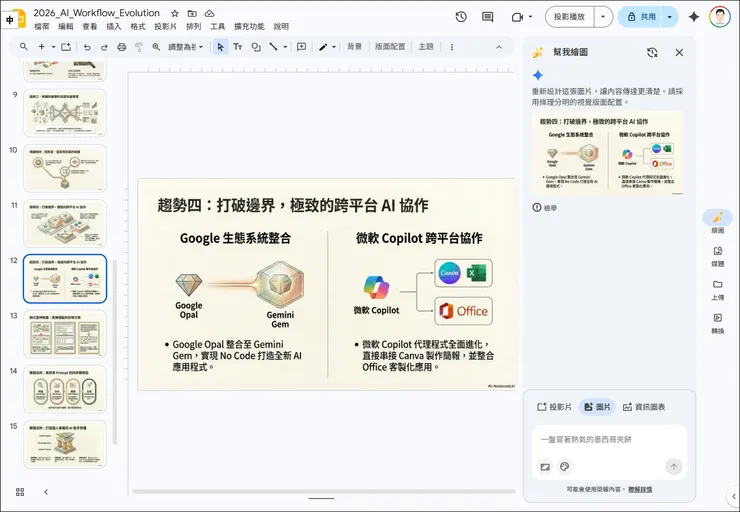Viewport: 740px width, 512px height.
Task: Star the document title
Action: click(175, 13)
